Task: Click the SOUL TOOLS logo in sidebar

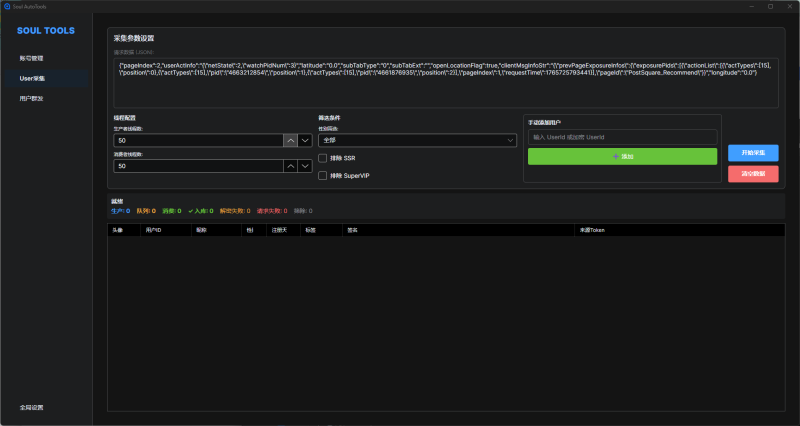Action: [x=46, y=31]
